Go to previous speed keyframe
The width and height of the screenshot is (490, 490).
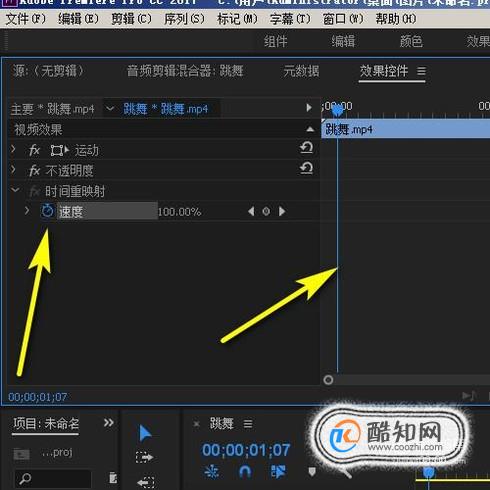click(x=251, y=211)
